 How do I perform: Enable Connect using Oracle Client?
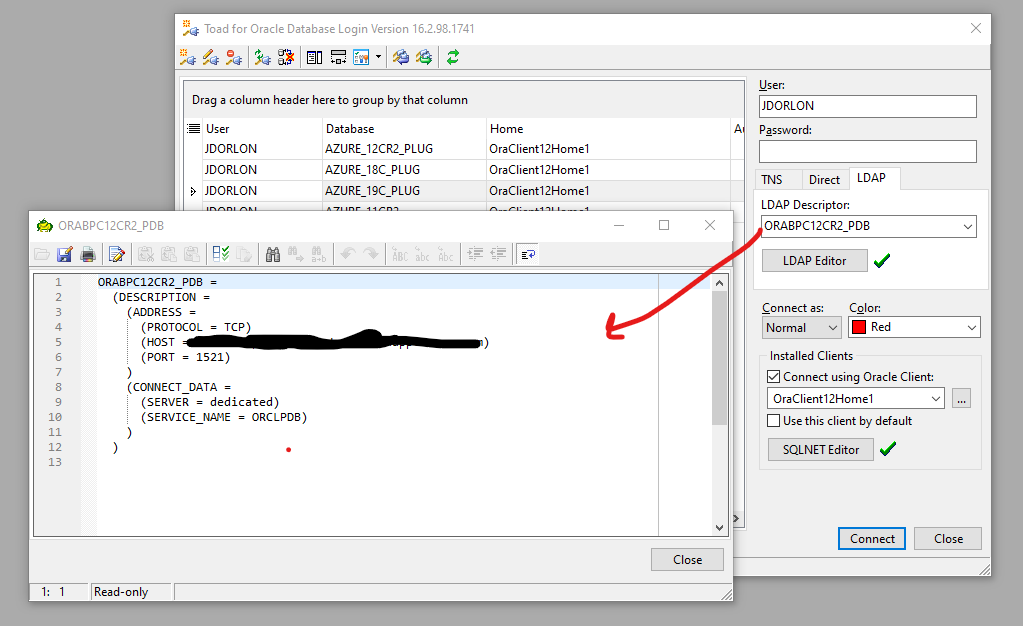pyautogui.click(x=774, y=376)
